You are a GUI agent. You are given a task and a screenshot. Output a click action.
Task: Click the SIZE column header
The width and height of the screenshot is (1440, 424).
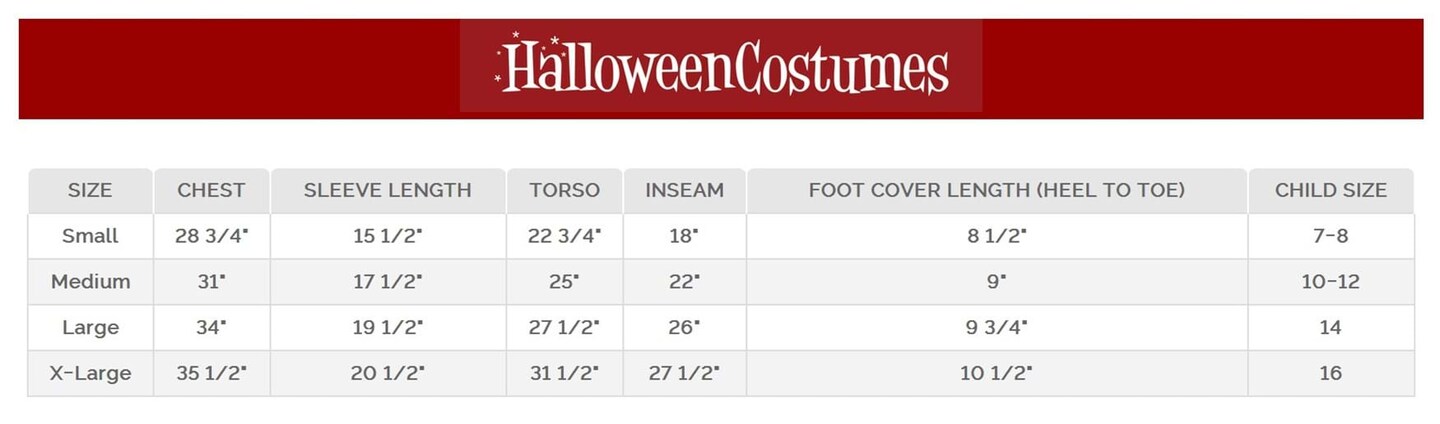(90, 190)
